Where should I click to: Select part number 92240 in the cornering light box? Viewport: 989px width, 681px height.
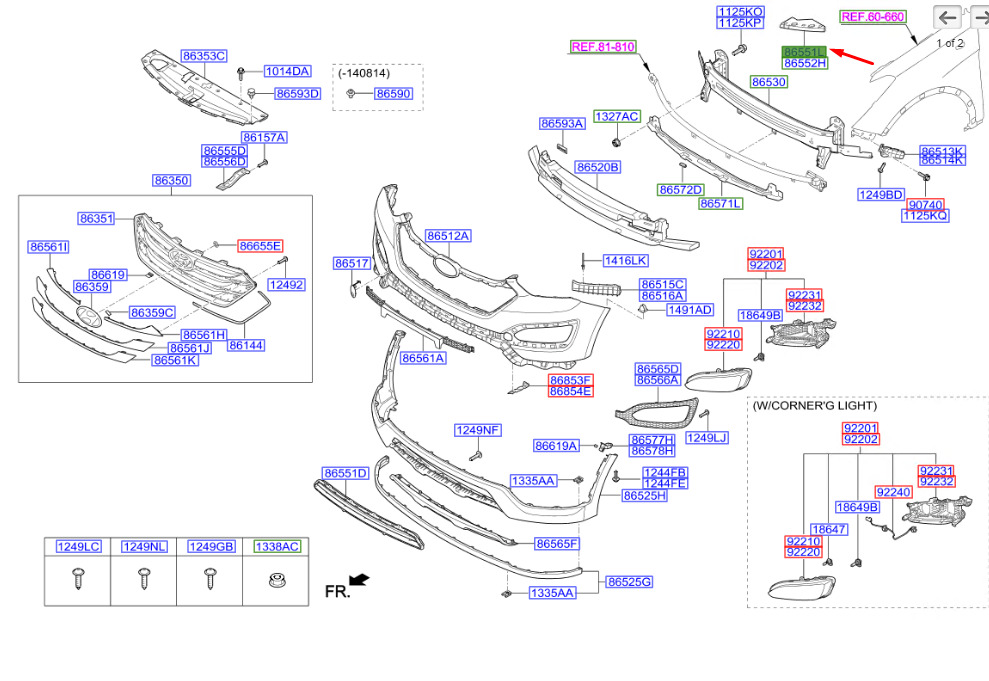[893, 492]
